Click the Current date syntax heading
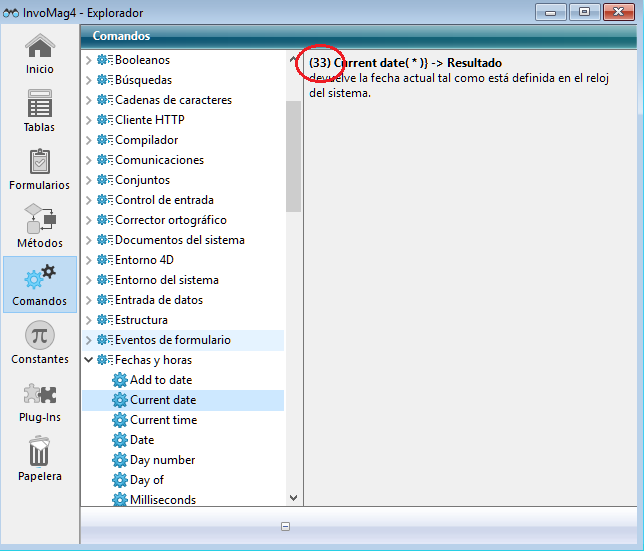The width and height of the screenshot is (644, 551). [x=405, y=63]
